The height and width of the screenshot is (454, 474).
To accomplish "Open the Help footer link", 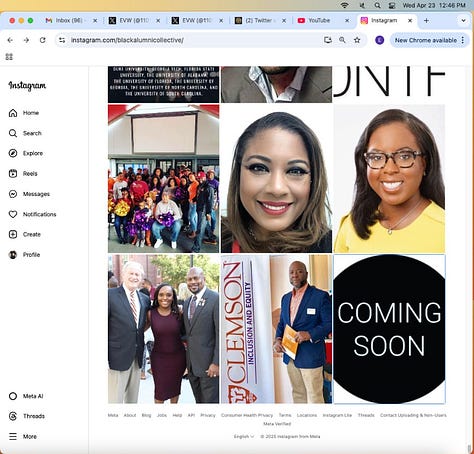I will tap(177, 415).
